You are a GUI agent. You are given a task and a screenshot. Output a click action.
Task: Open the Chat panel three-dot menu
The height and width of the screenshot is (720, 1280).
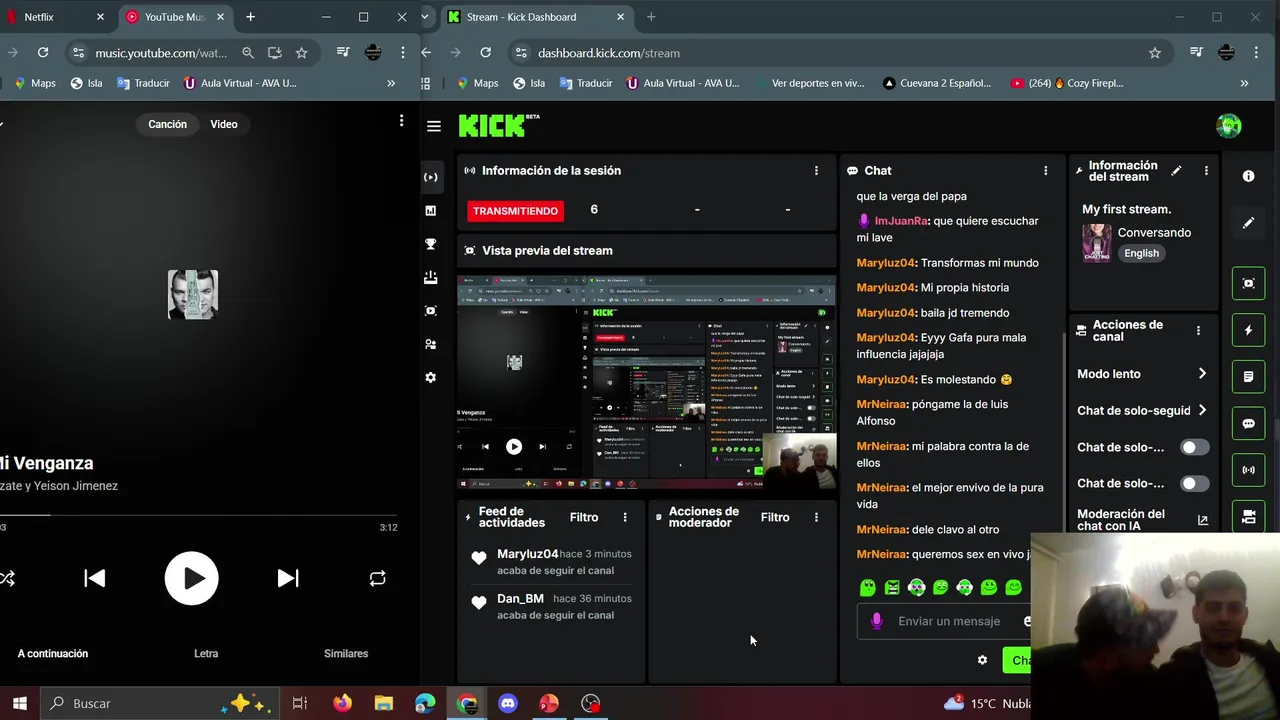click(1046, 171)
